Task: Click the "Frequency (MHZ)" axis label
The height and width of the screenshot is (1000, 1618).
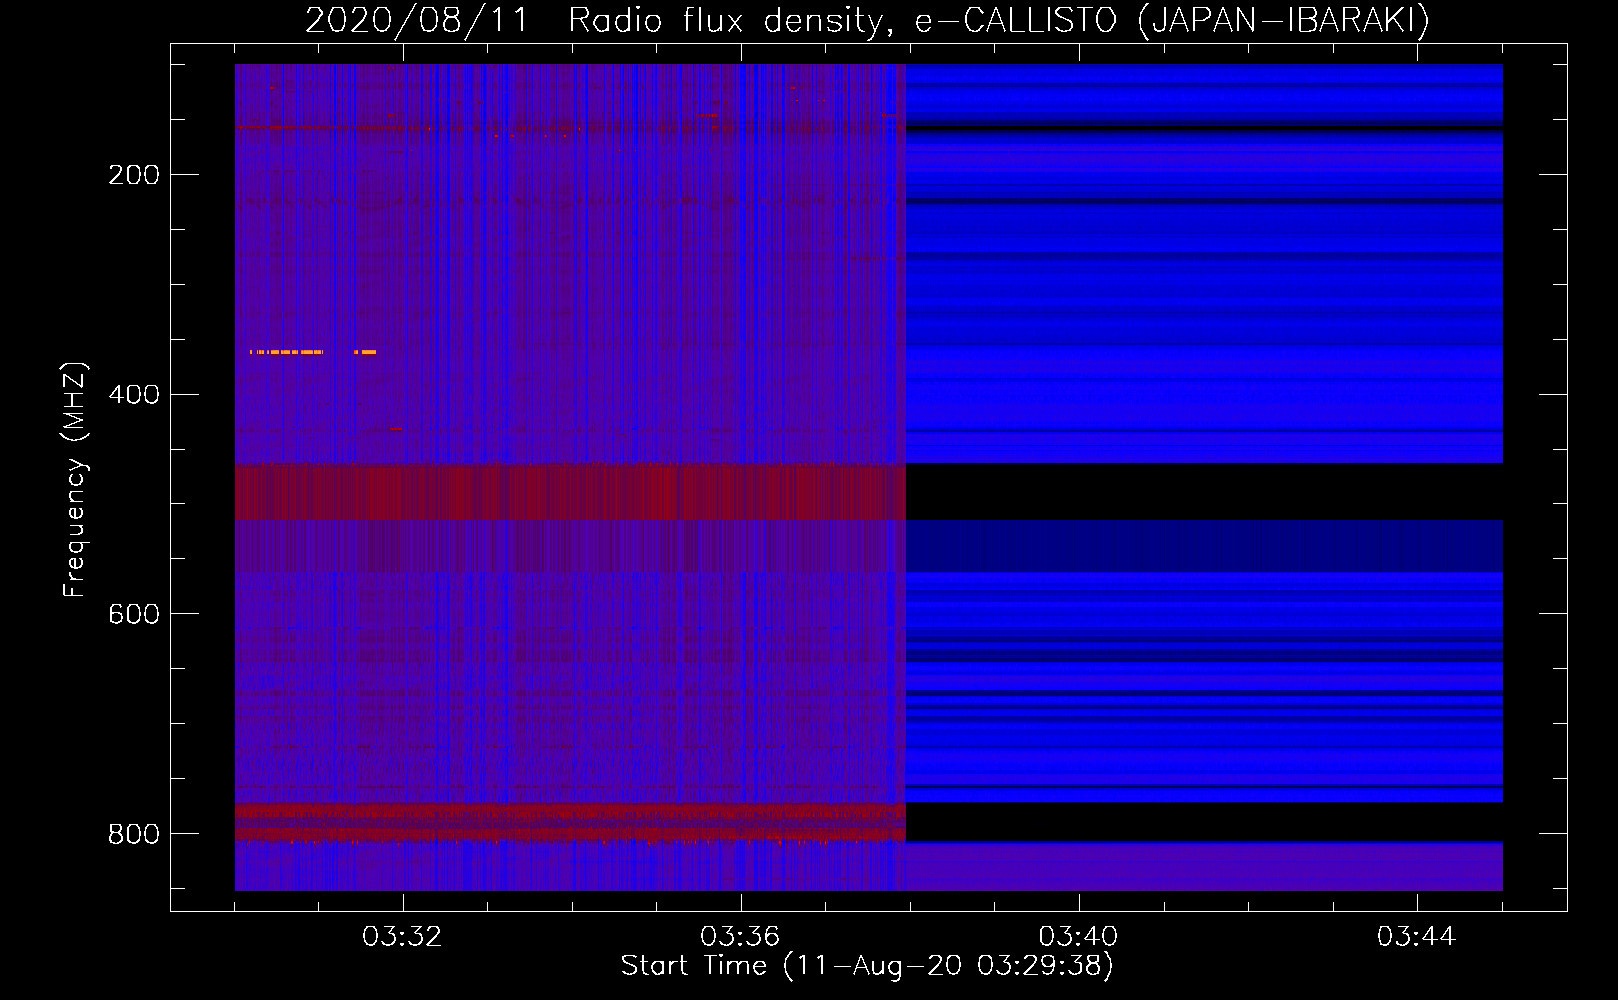Action: click(74, 480)
